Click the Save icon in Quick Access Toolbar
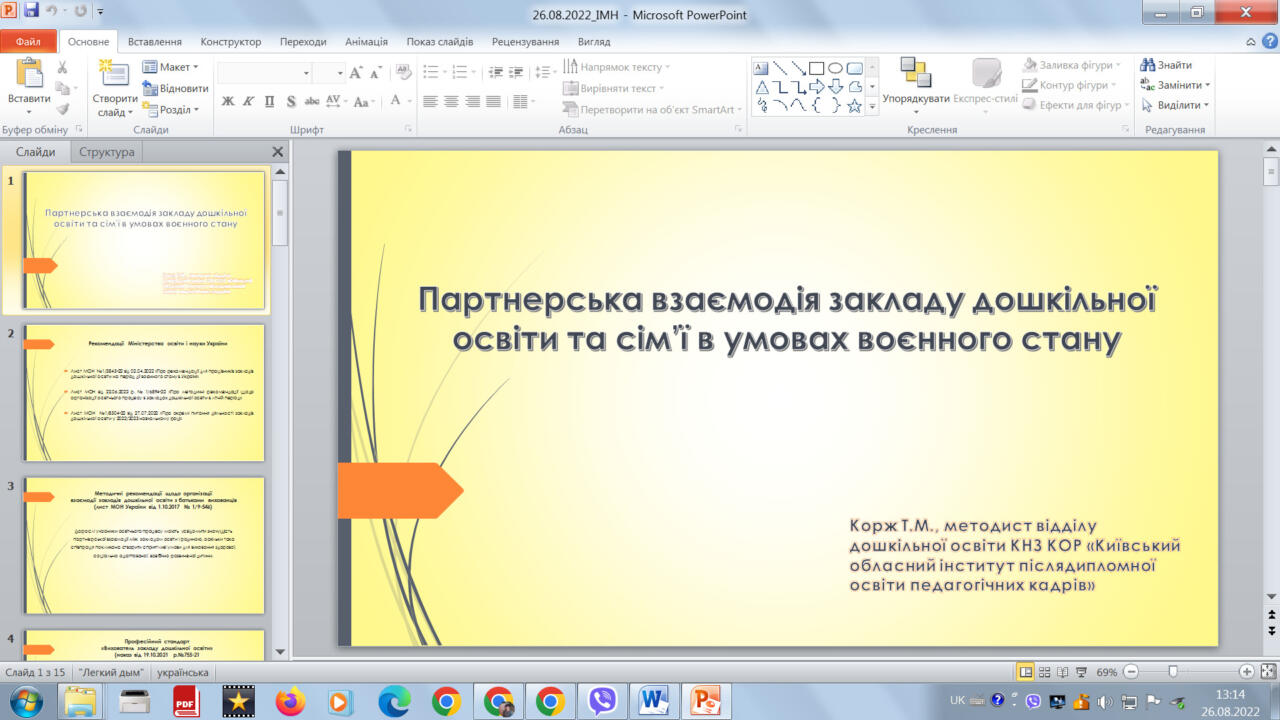Image resolution: width=1280 pixels, height=720 pixels. 31,12
